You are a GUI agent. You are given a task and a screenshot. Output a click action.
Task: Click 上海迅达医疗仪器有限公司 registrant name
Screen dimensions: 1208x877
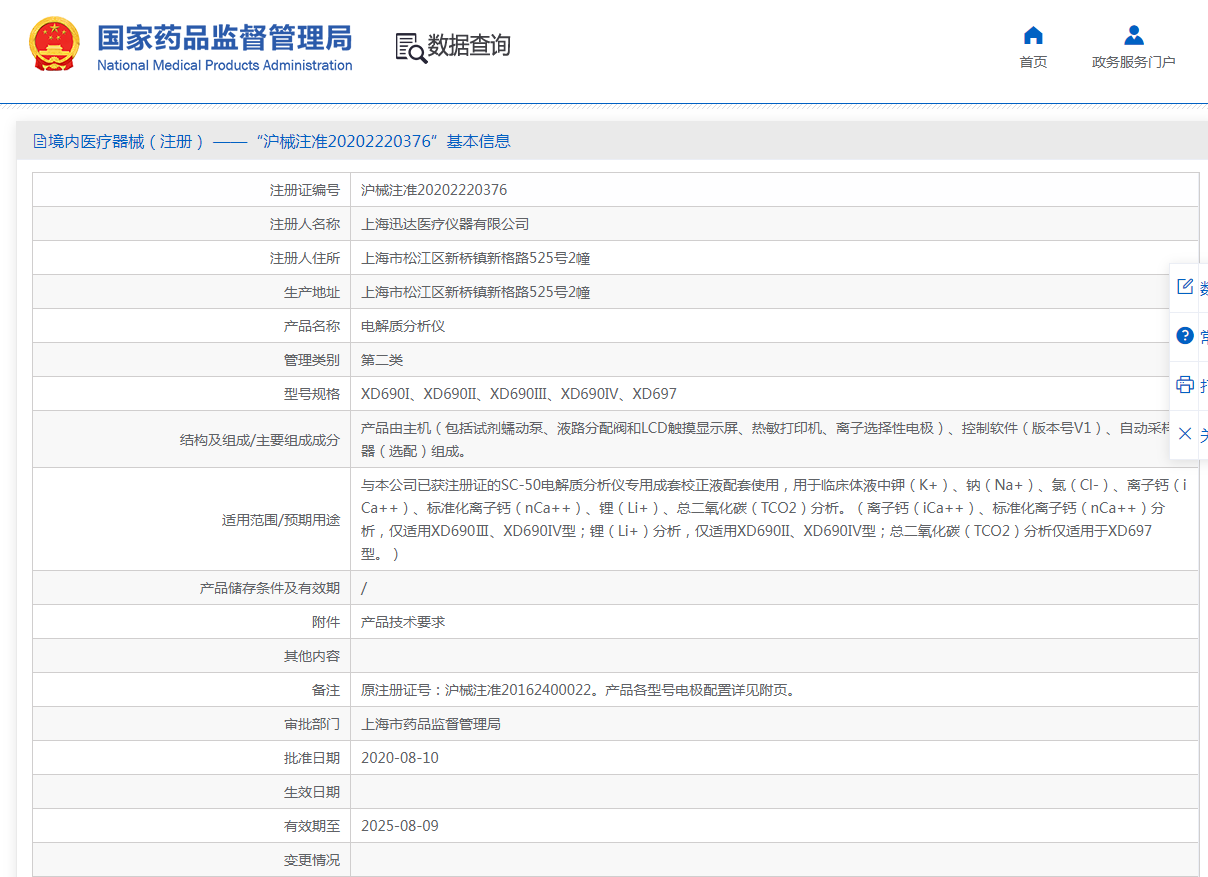click(x=445, y=224)
